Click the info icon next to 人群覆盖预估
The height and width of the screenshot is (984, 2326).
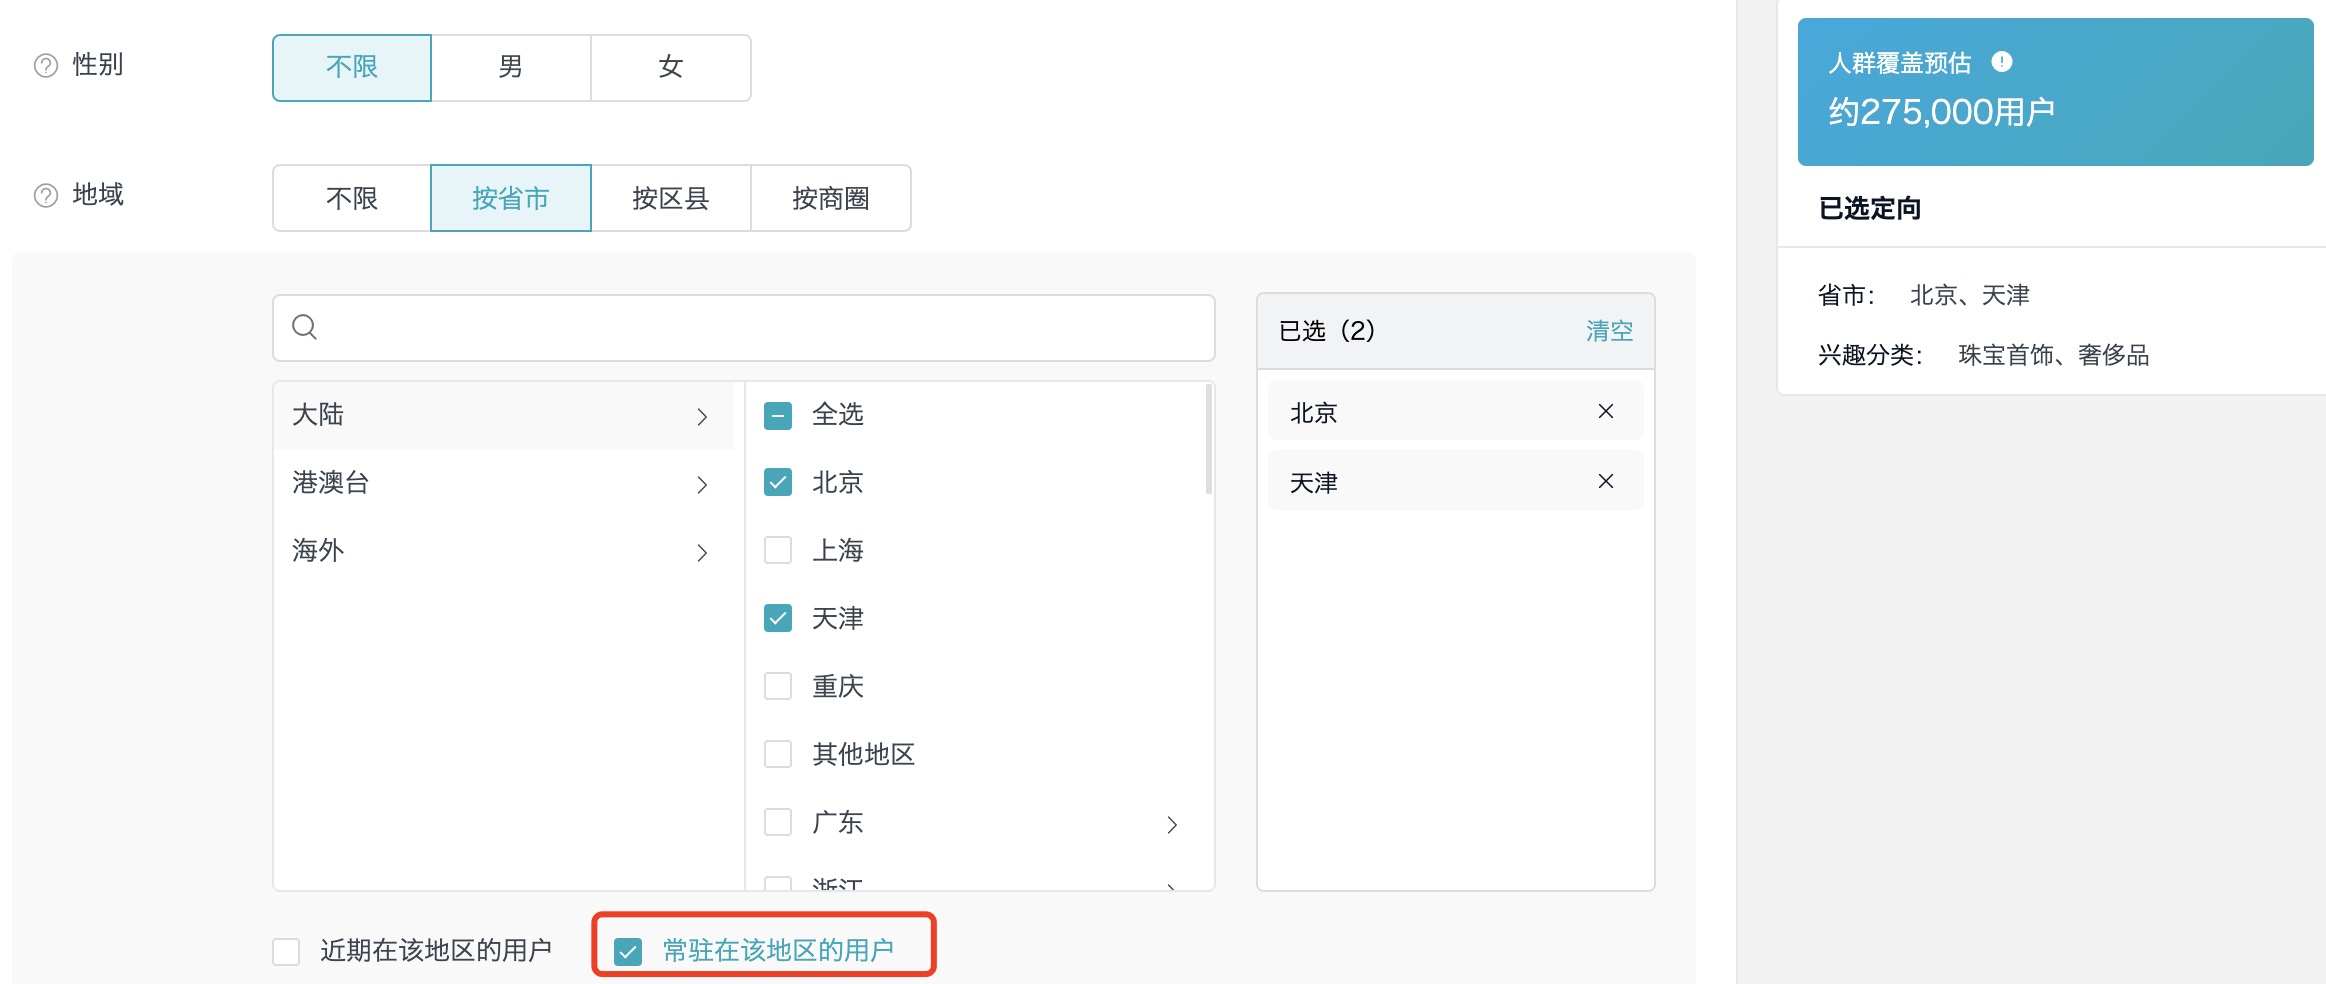click(2001, 62)
